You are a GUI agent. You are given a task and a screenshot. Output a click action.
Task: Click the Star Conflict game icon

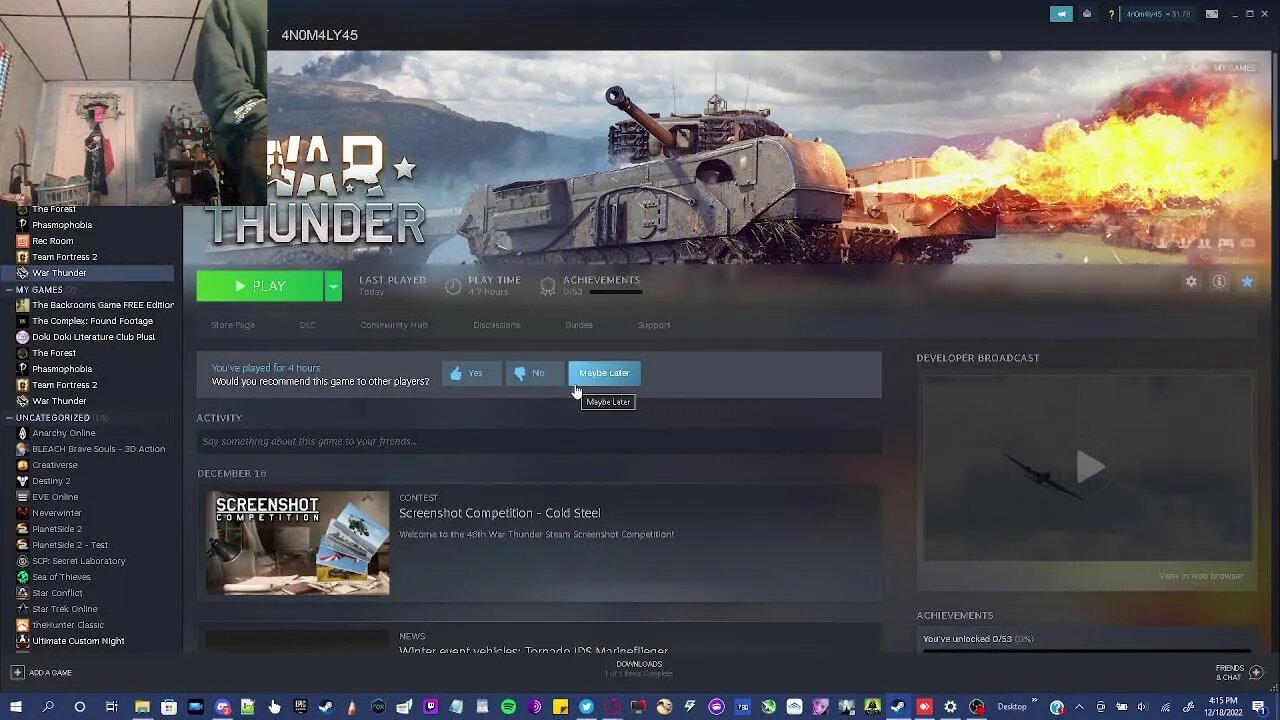pyautogui.click(x=22, y=593)
